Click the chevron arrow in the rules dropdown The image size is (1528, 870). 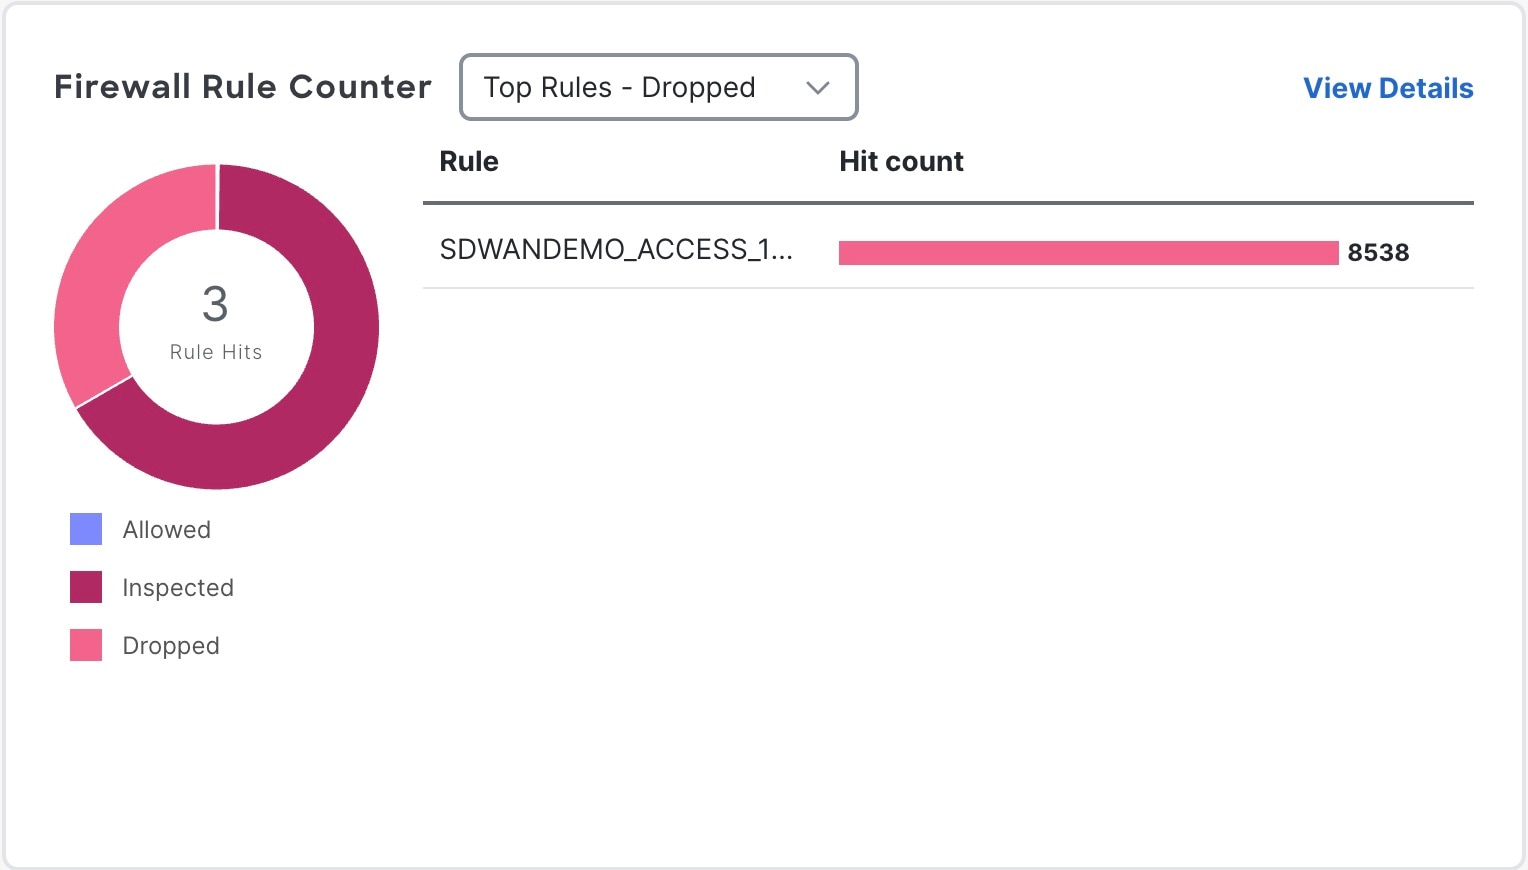click(818, 88)
